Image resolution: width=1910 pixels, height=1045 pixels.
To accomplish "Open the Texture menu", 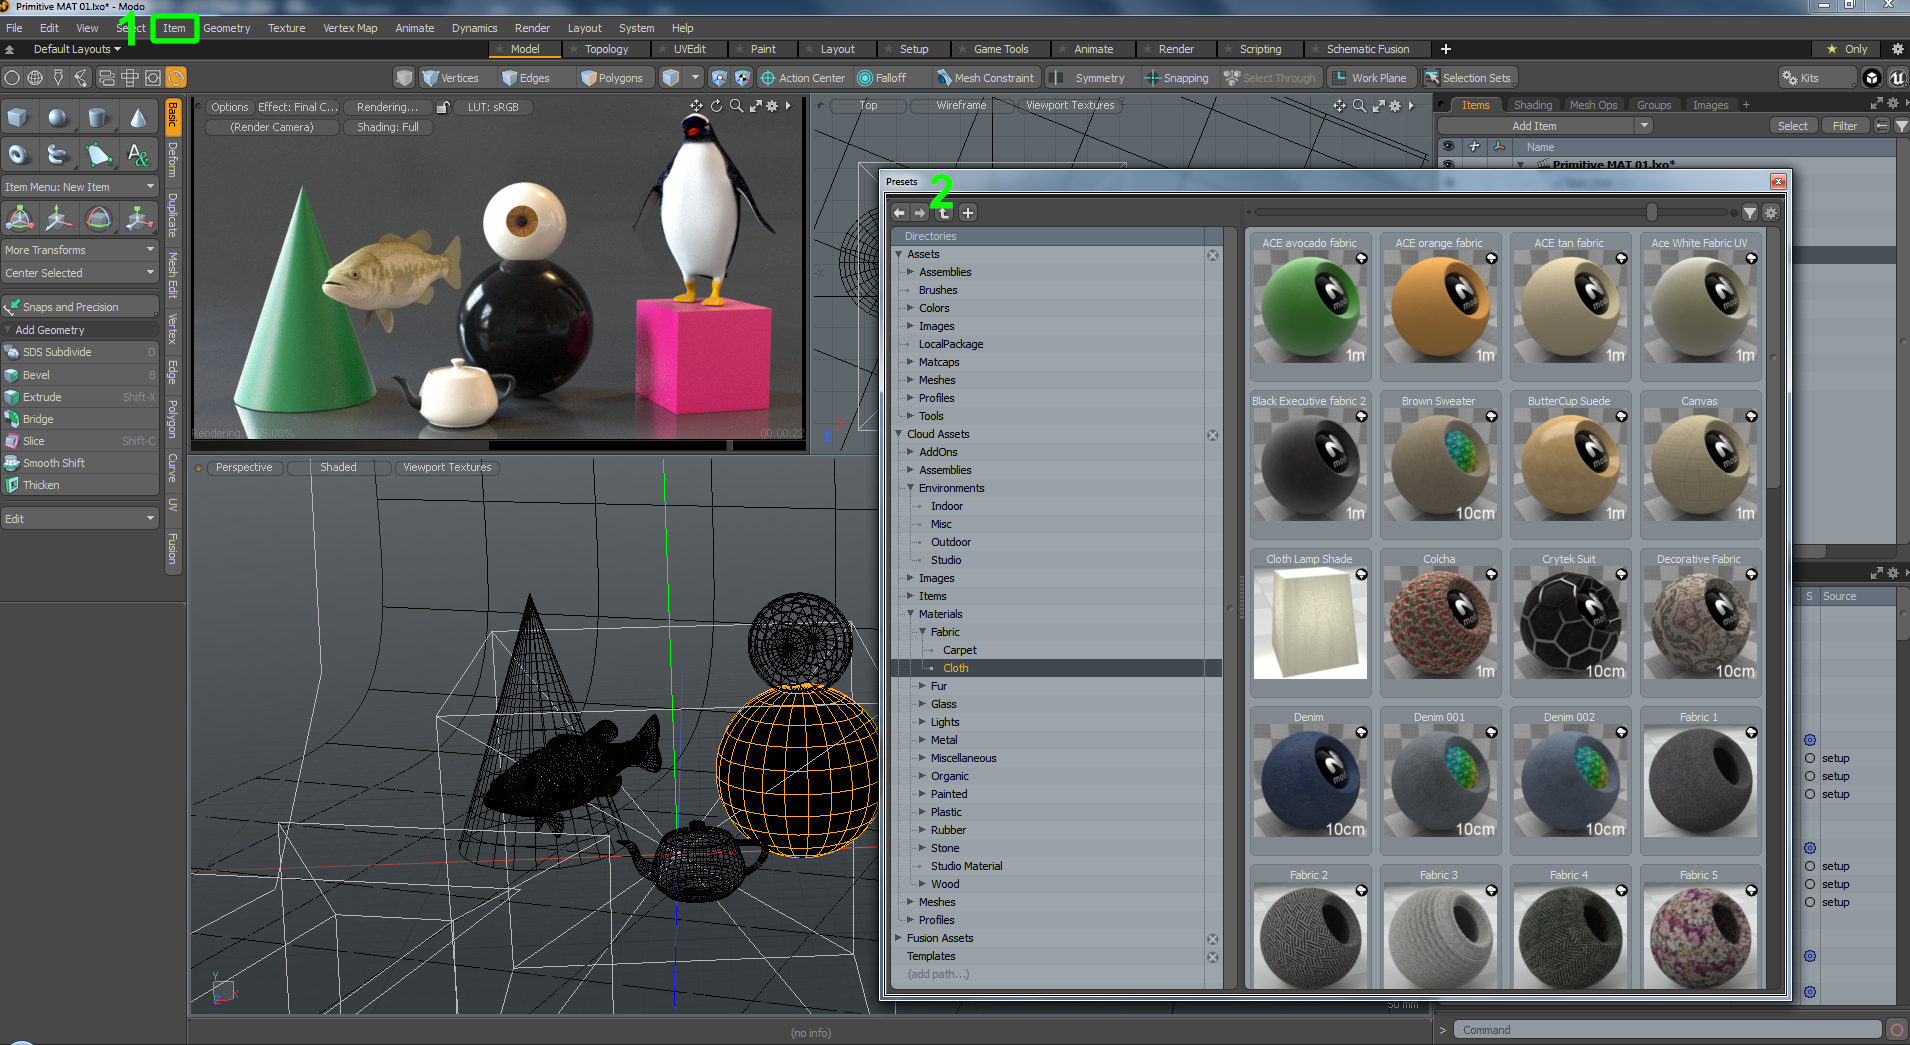I will click(286, 28).
